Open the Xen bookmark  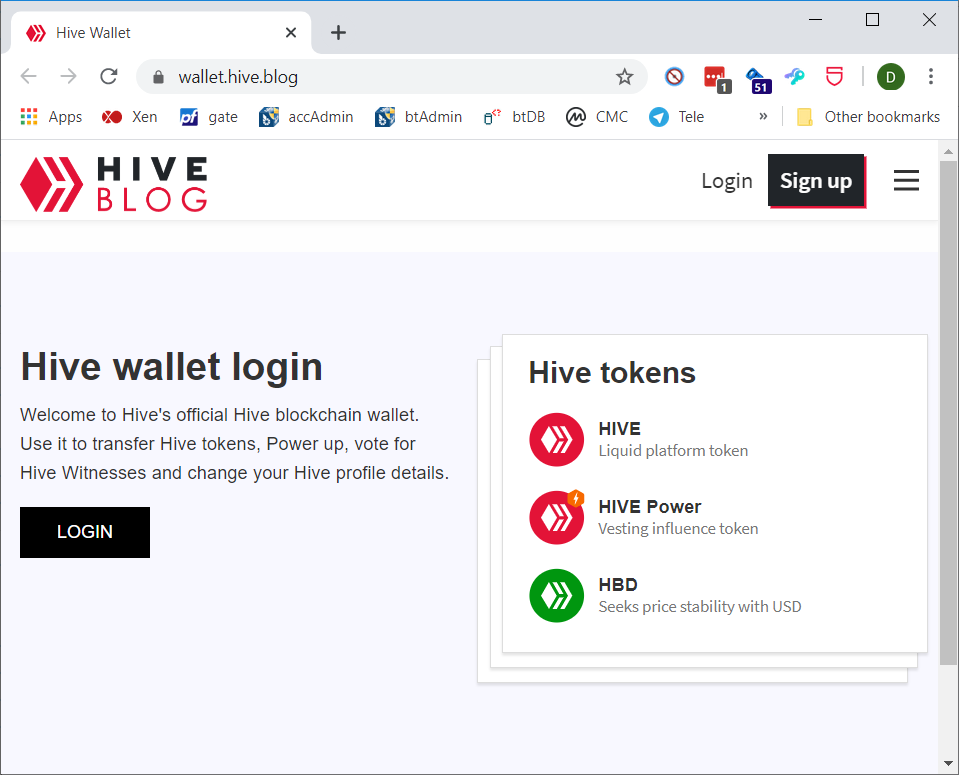130,117
